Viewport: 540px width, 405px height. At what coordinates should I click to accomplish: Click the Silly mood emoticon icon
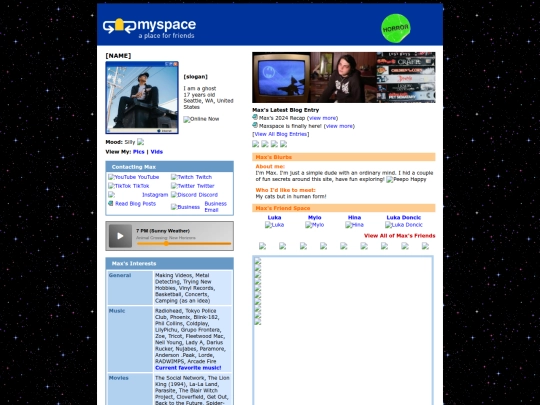[x=141, y=142]
